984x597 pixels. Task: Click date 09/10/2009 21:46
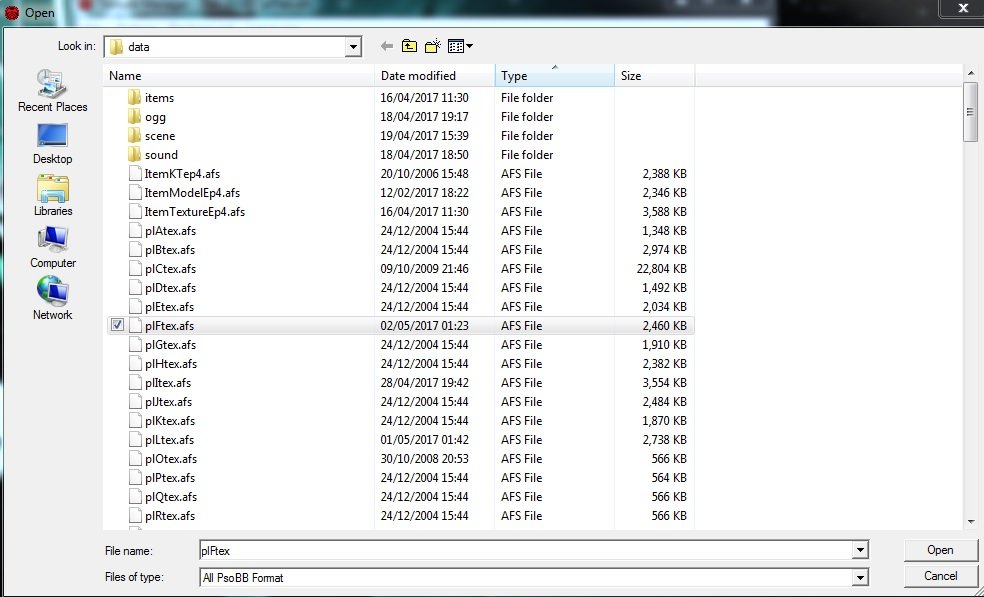coord(424,269)
